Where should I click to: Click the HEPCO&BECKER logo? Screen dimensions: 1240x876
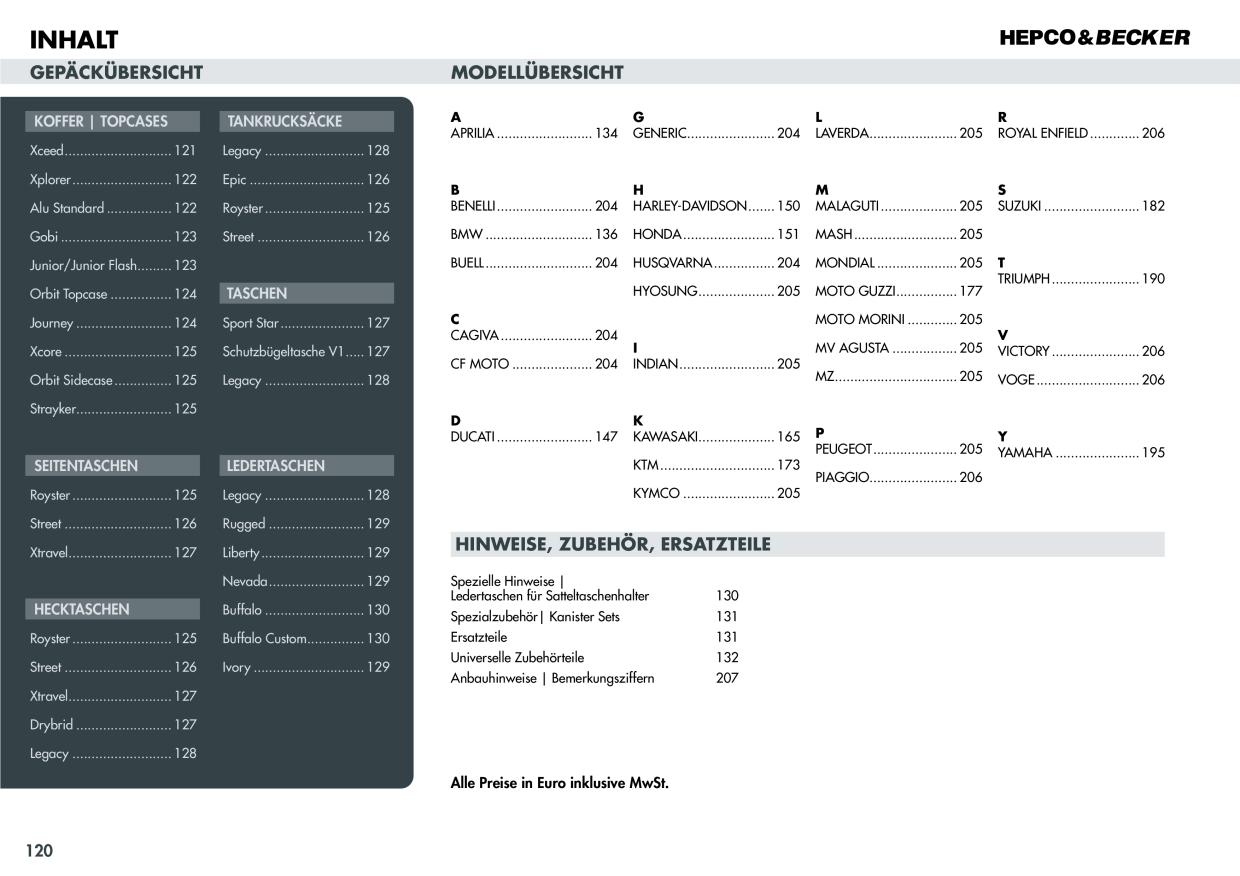(1095, 38)
